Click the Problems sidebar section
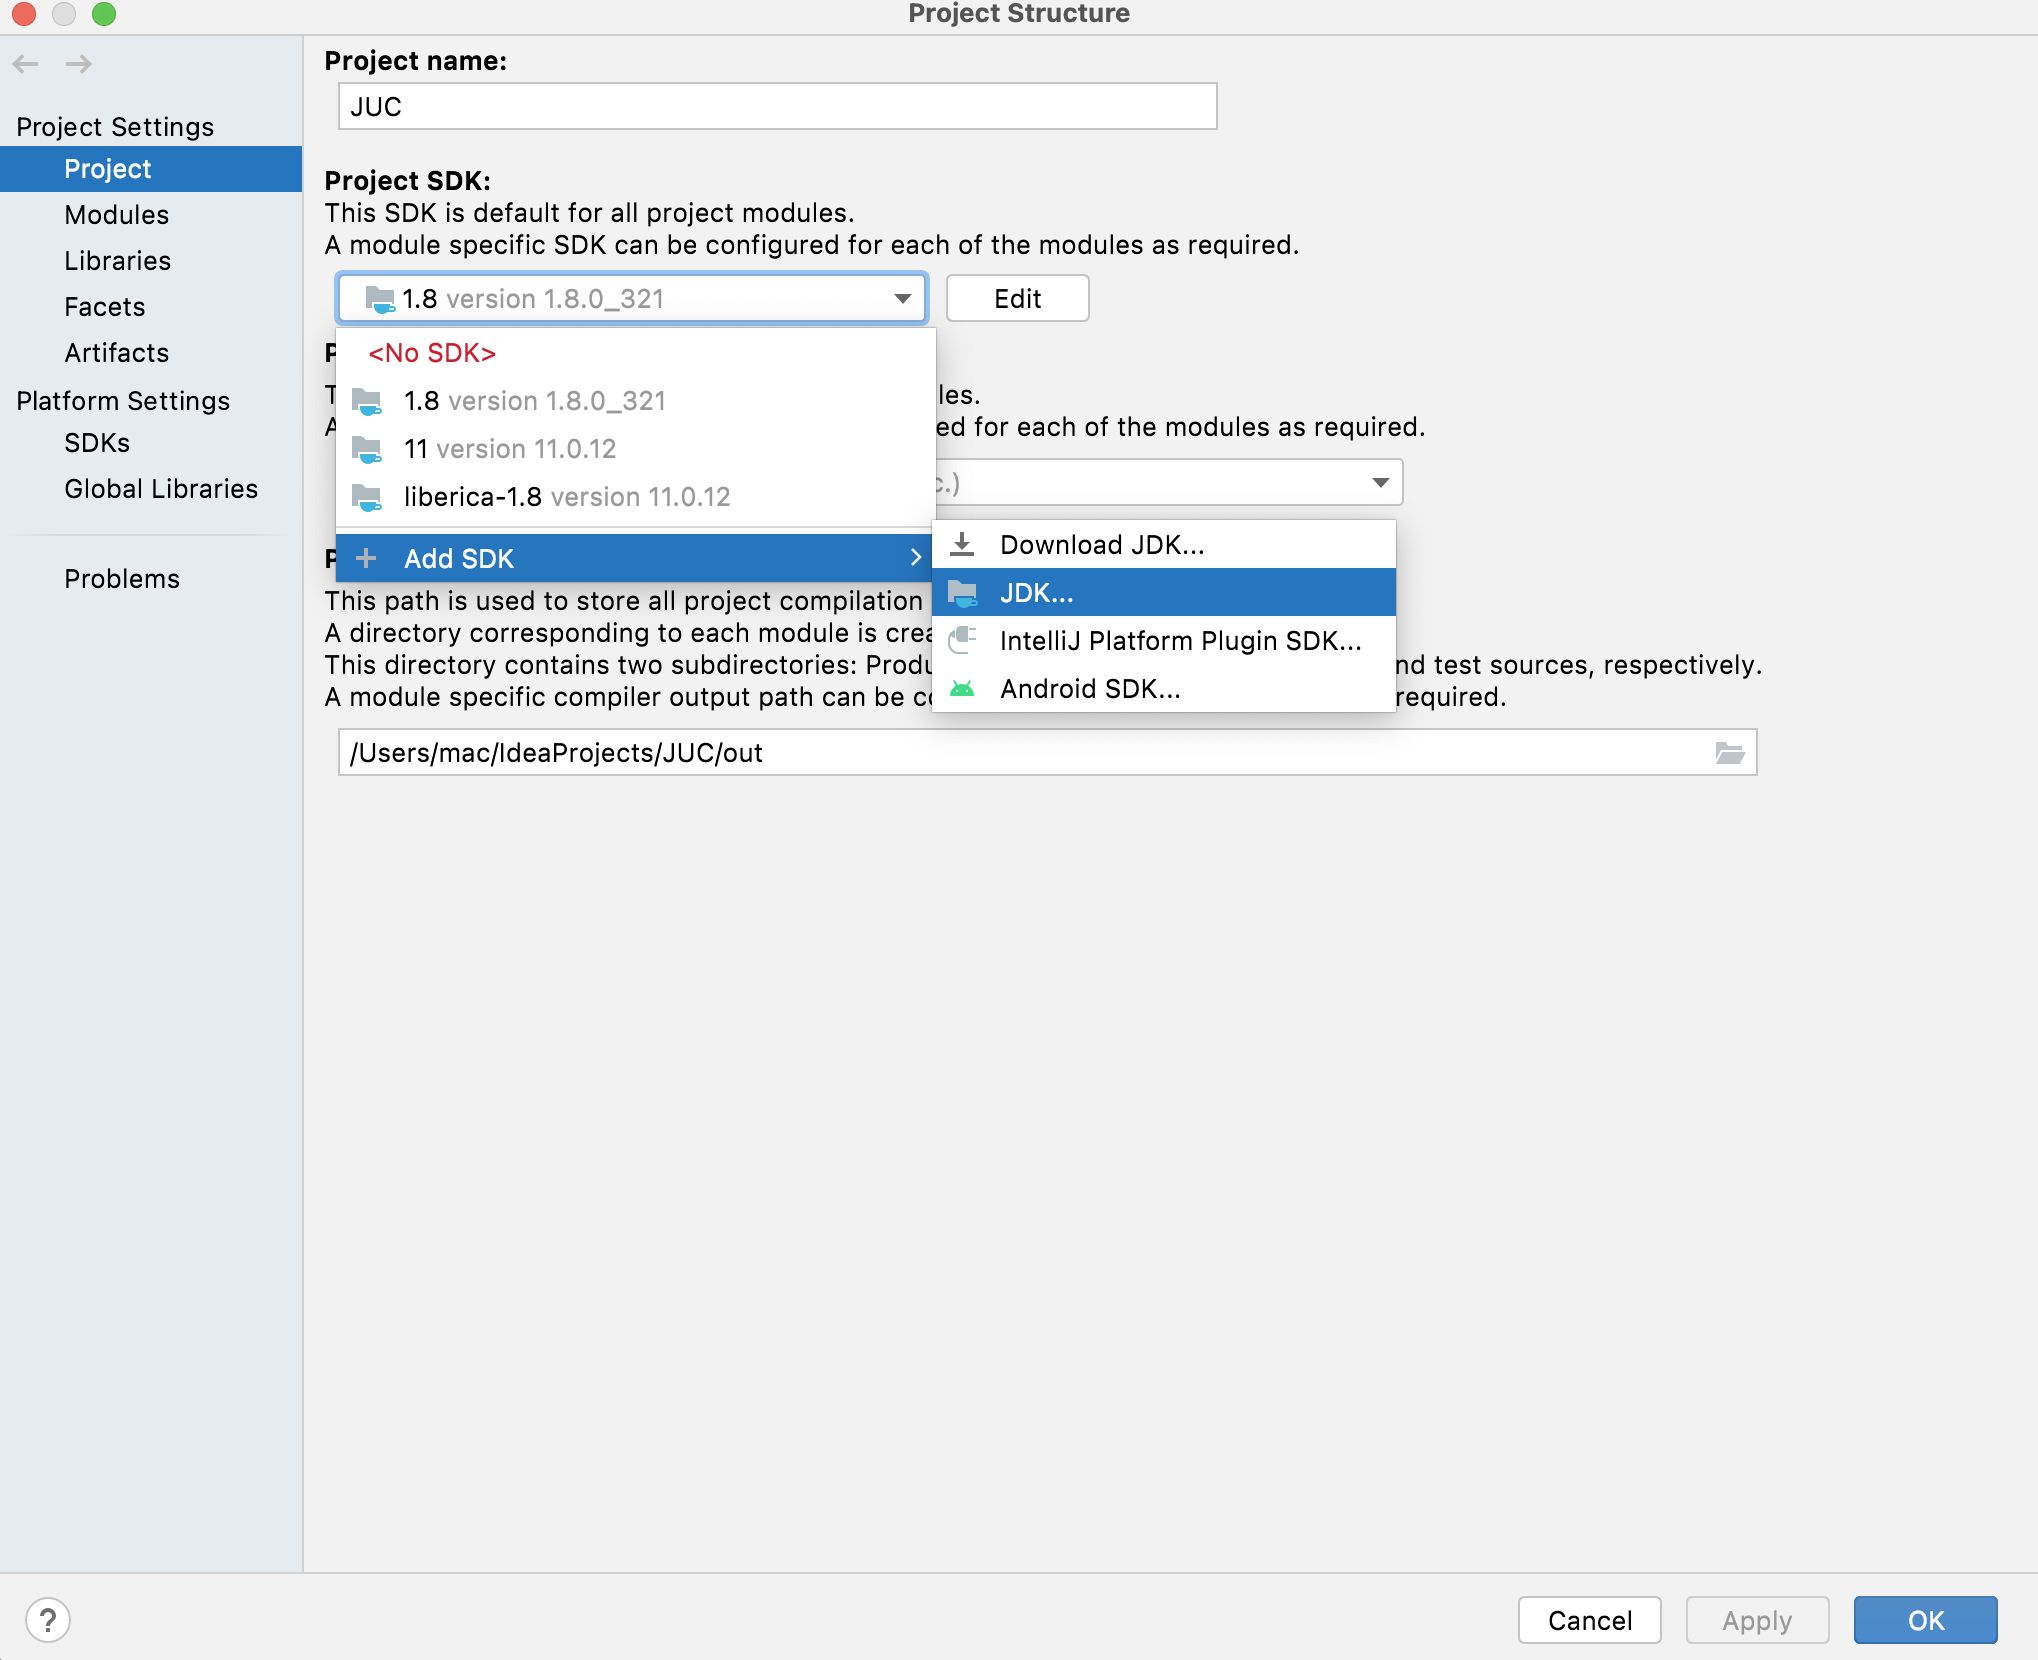The height and width of the screenshot is (1660, 2038). [x=122, y=577]
